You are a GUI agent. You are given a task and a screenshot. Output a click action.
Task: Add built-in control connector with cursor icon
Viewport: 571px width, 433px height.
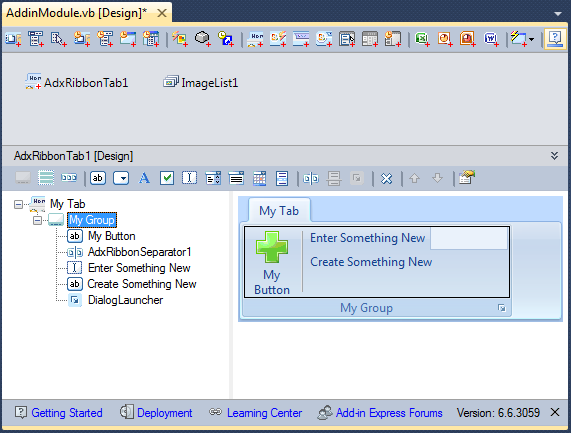[x=59, y=39]
